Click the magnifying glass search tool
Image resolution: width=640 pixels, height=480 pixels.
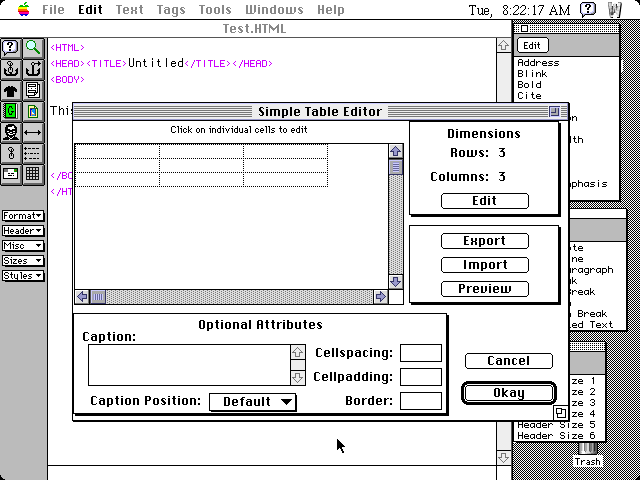[33, 47]
